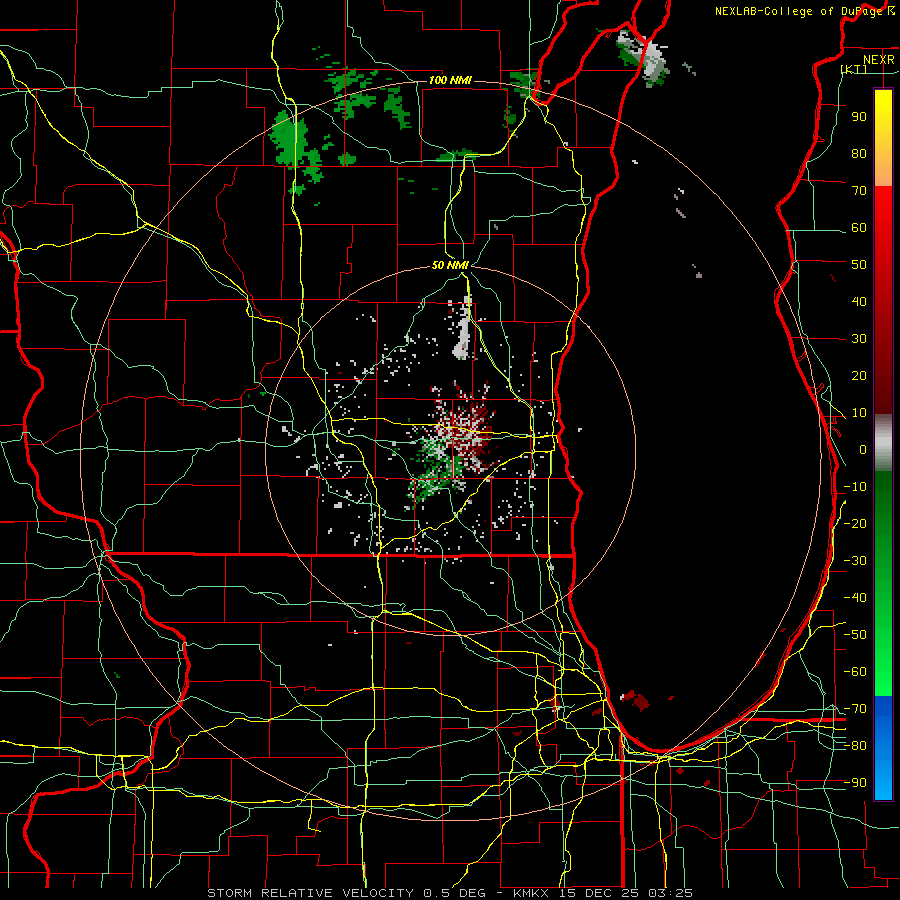Screen dimensions: 900x900
Task: Click the 50 tick label on velocity scale
Action: [x=859, y=265]
